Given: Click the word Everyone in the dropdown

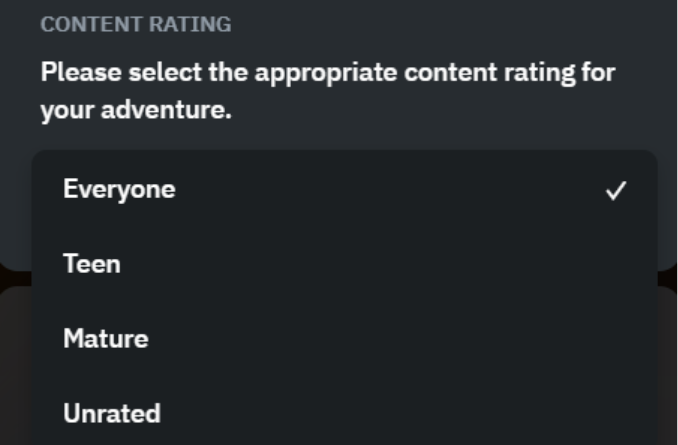Looking at the screenshot, I should 119,189.
